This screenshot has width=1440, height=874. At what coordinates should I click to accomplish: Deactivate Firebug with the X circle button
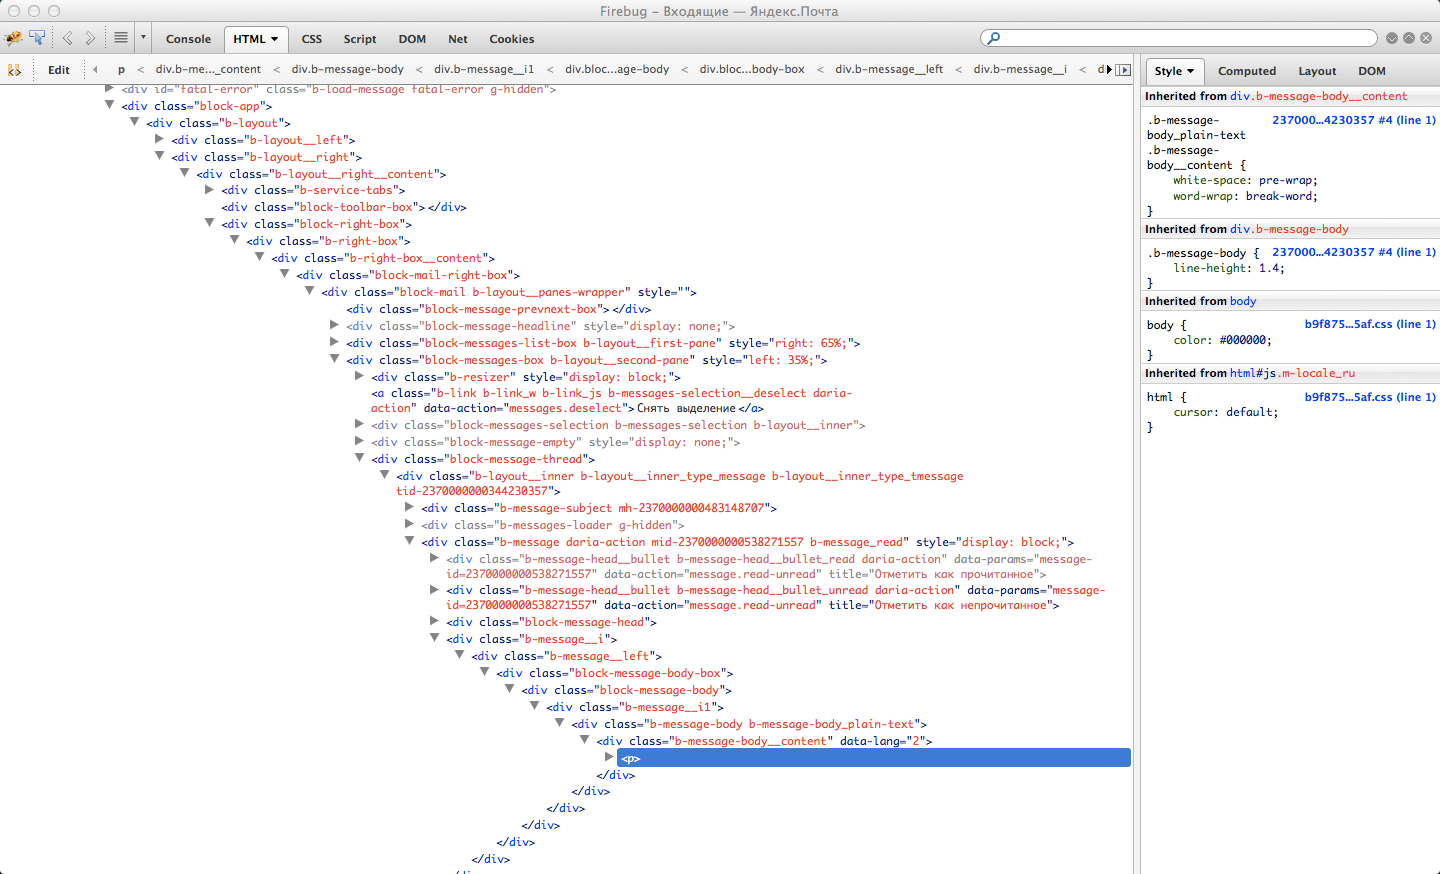[1426, 38]
